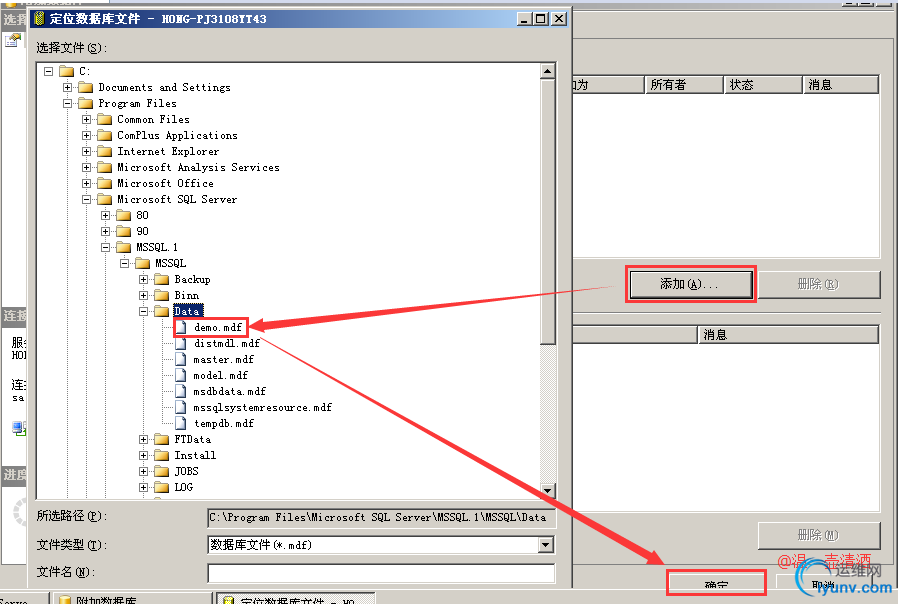Click the upper Message (消息) column header
Image resolution: width=898 pixels, height=604 pixels.
(x=841, y=85)
